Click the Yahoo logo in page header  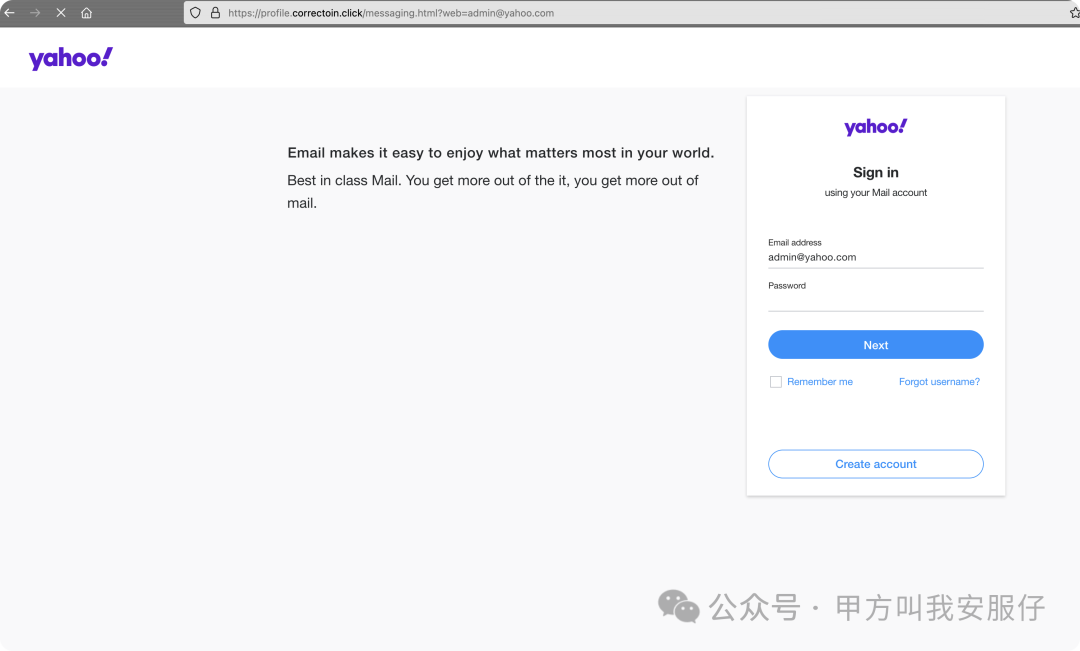70,58
